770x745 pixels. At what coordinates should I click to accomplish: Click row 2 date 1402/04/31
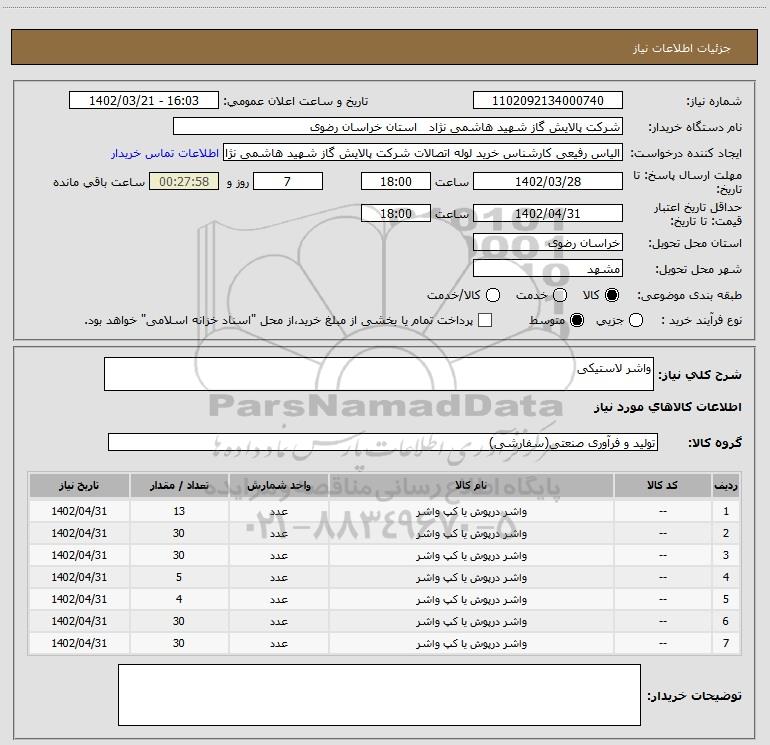coord(79,533)
